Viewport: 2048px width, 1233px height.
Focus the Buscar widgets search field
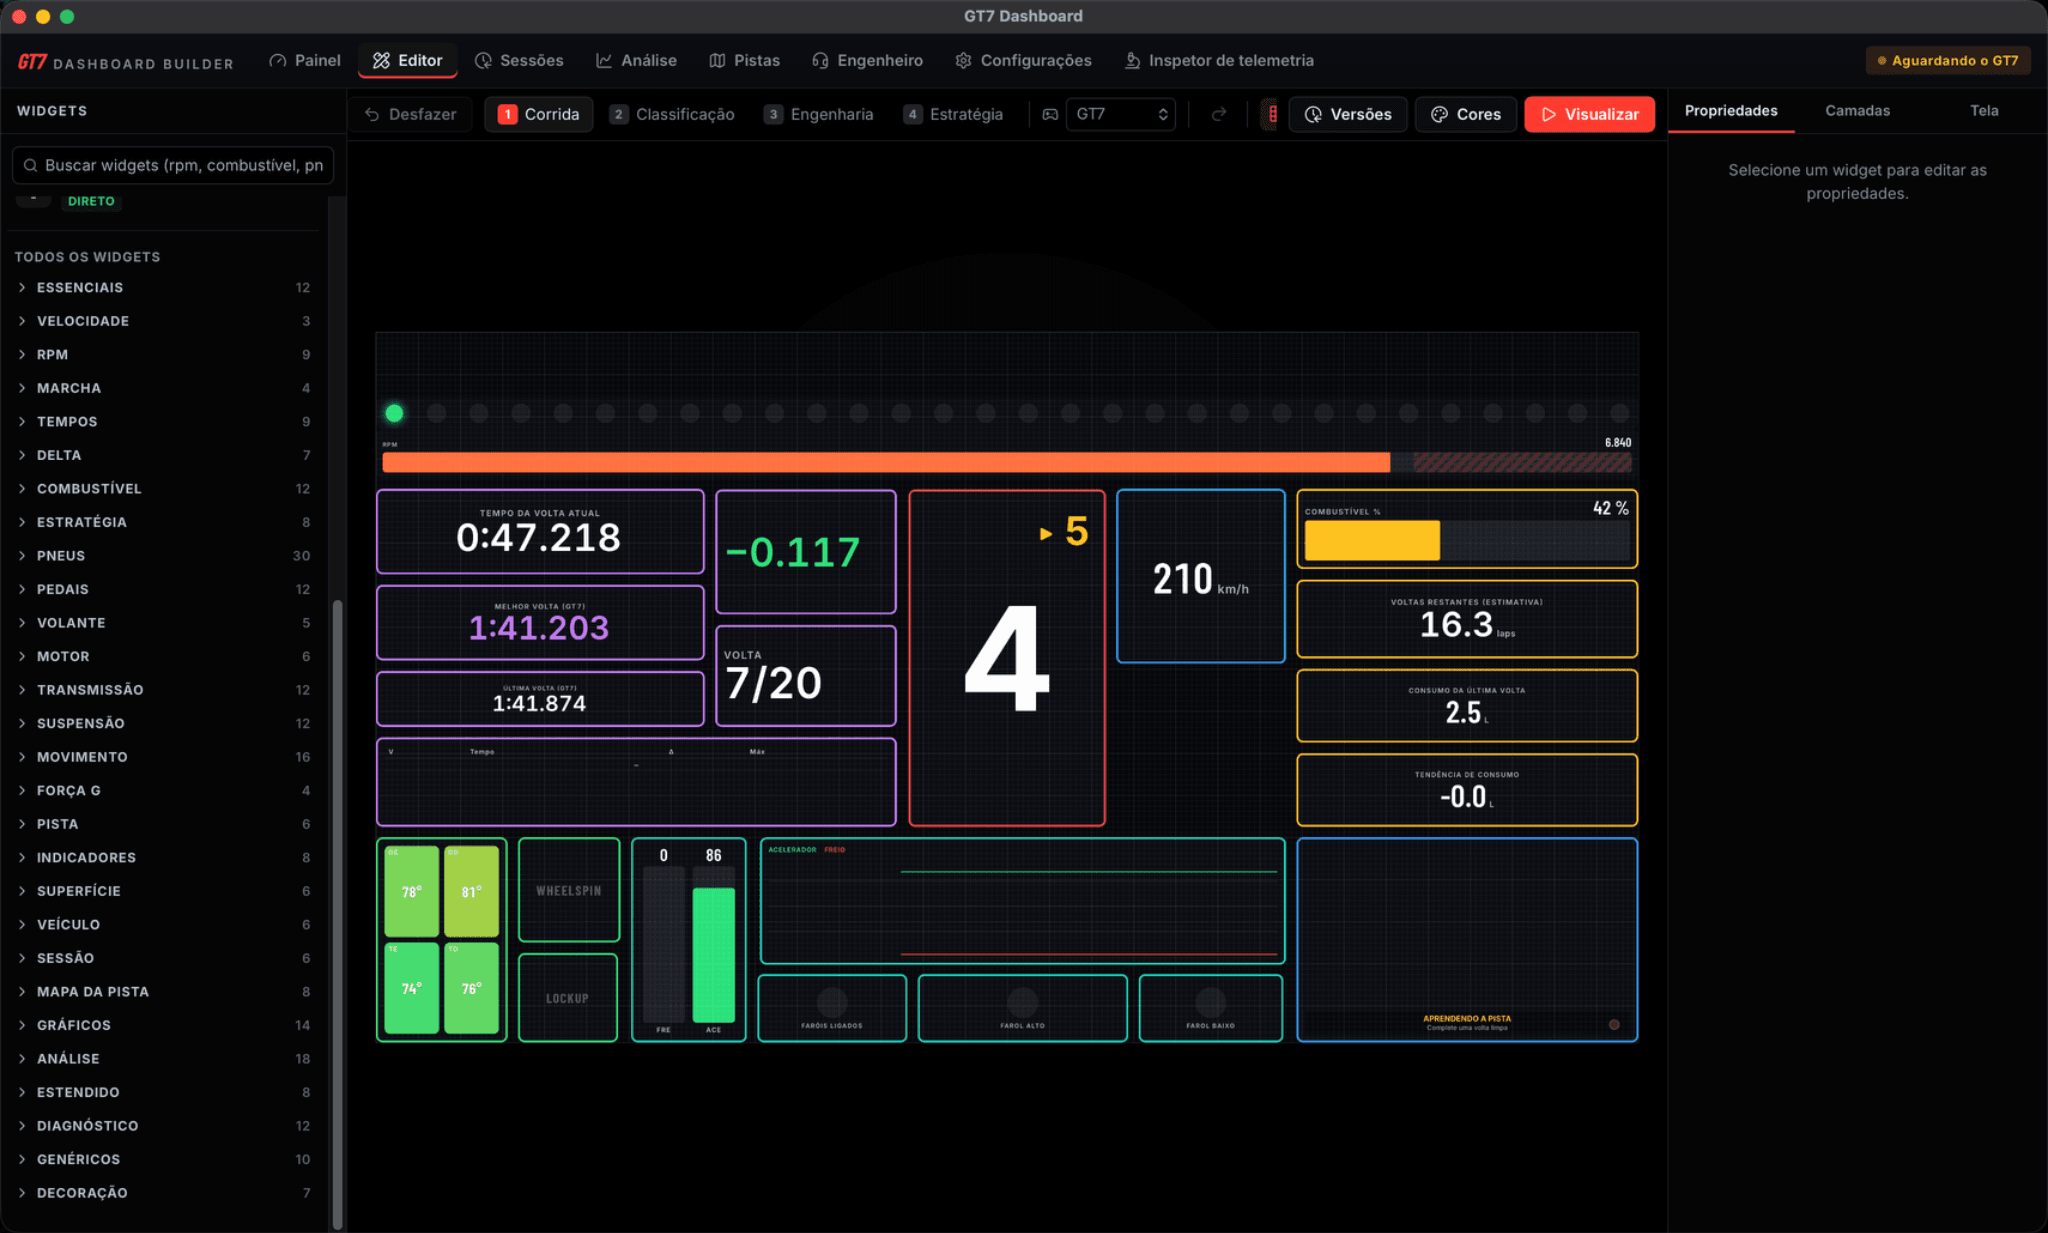pyautogui.click(x=173, y=165)
